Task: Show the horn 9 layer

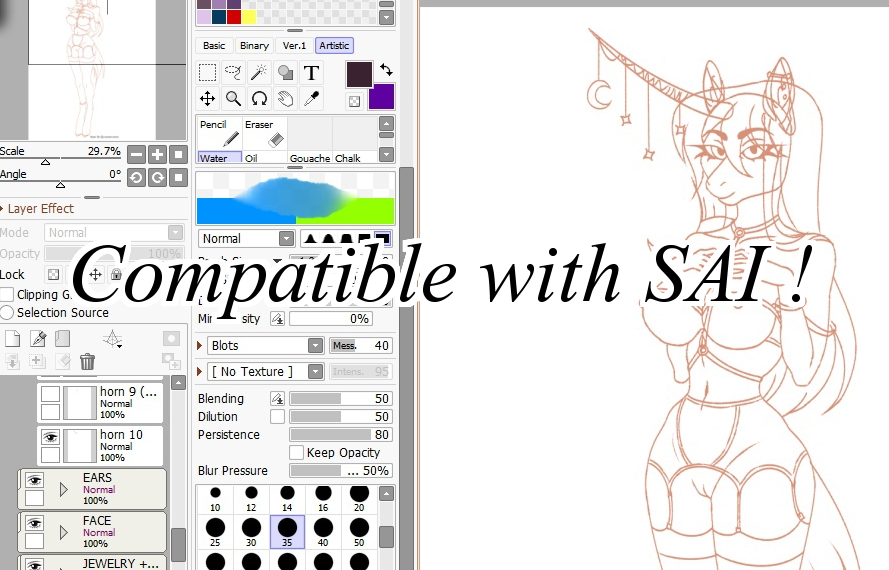Action: [50, 394]
